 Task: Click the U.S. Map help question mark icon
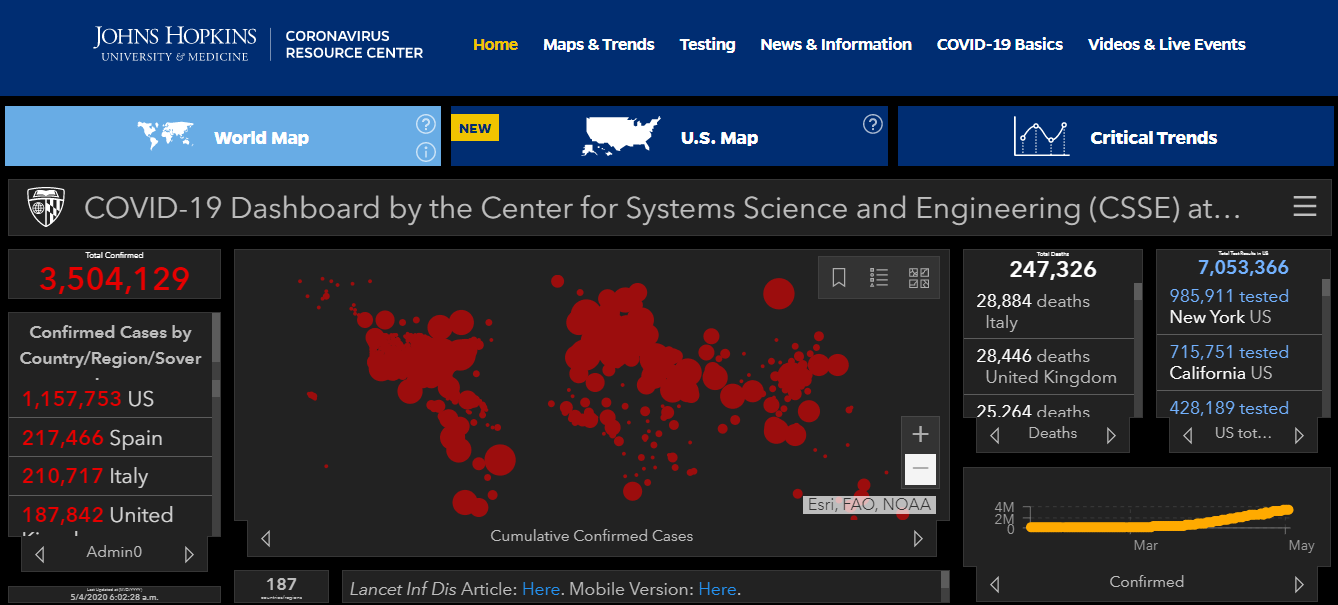pos(873,124)
